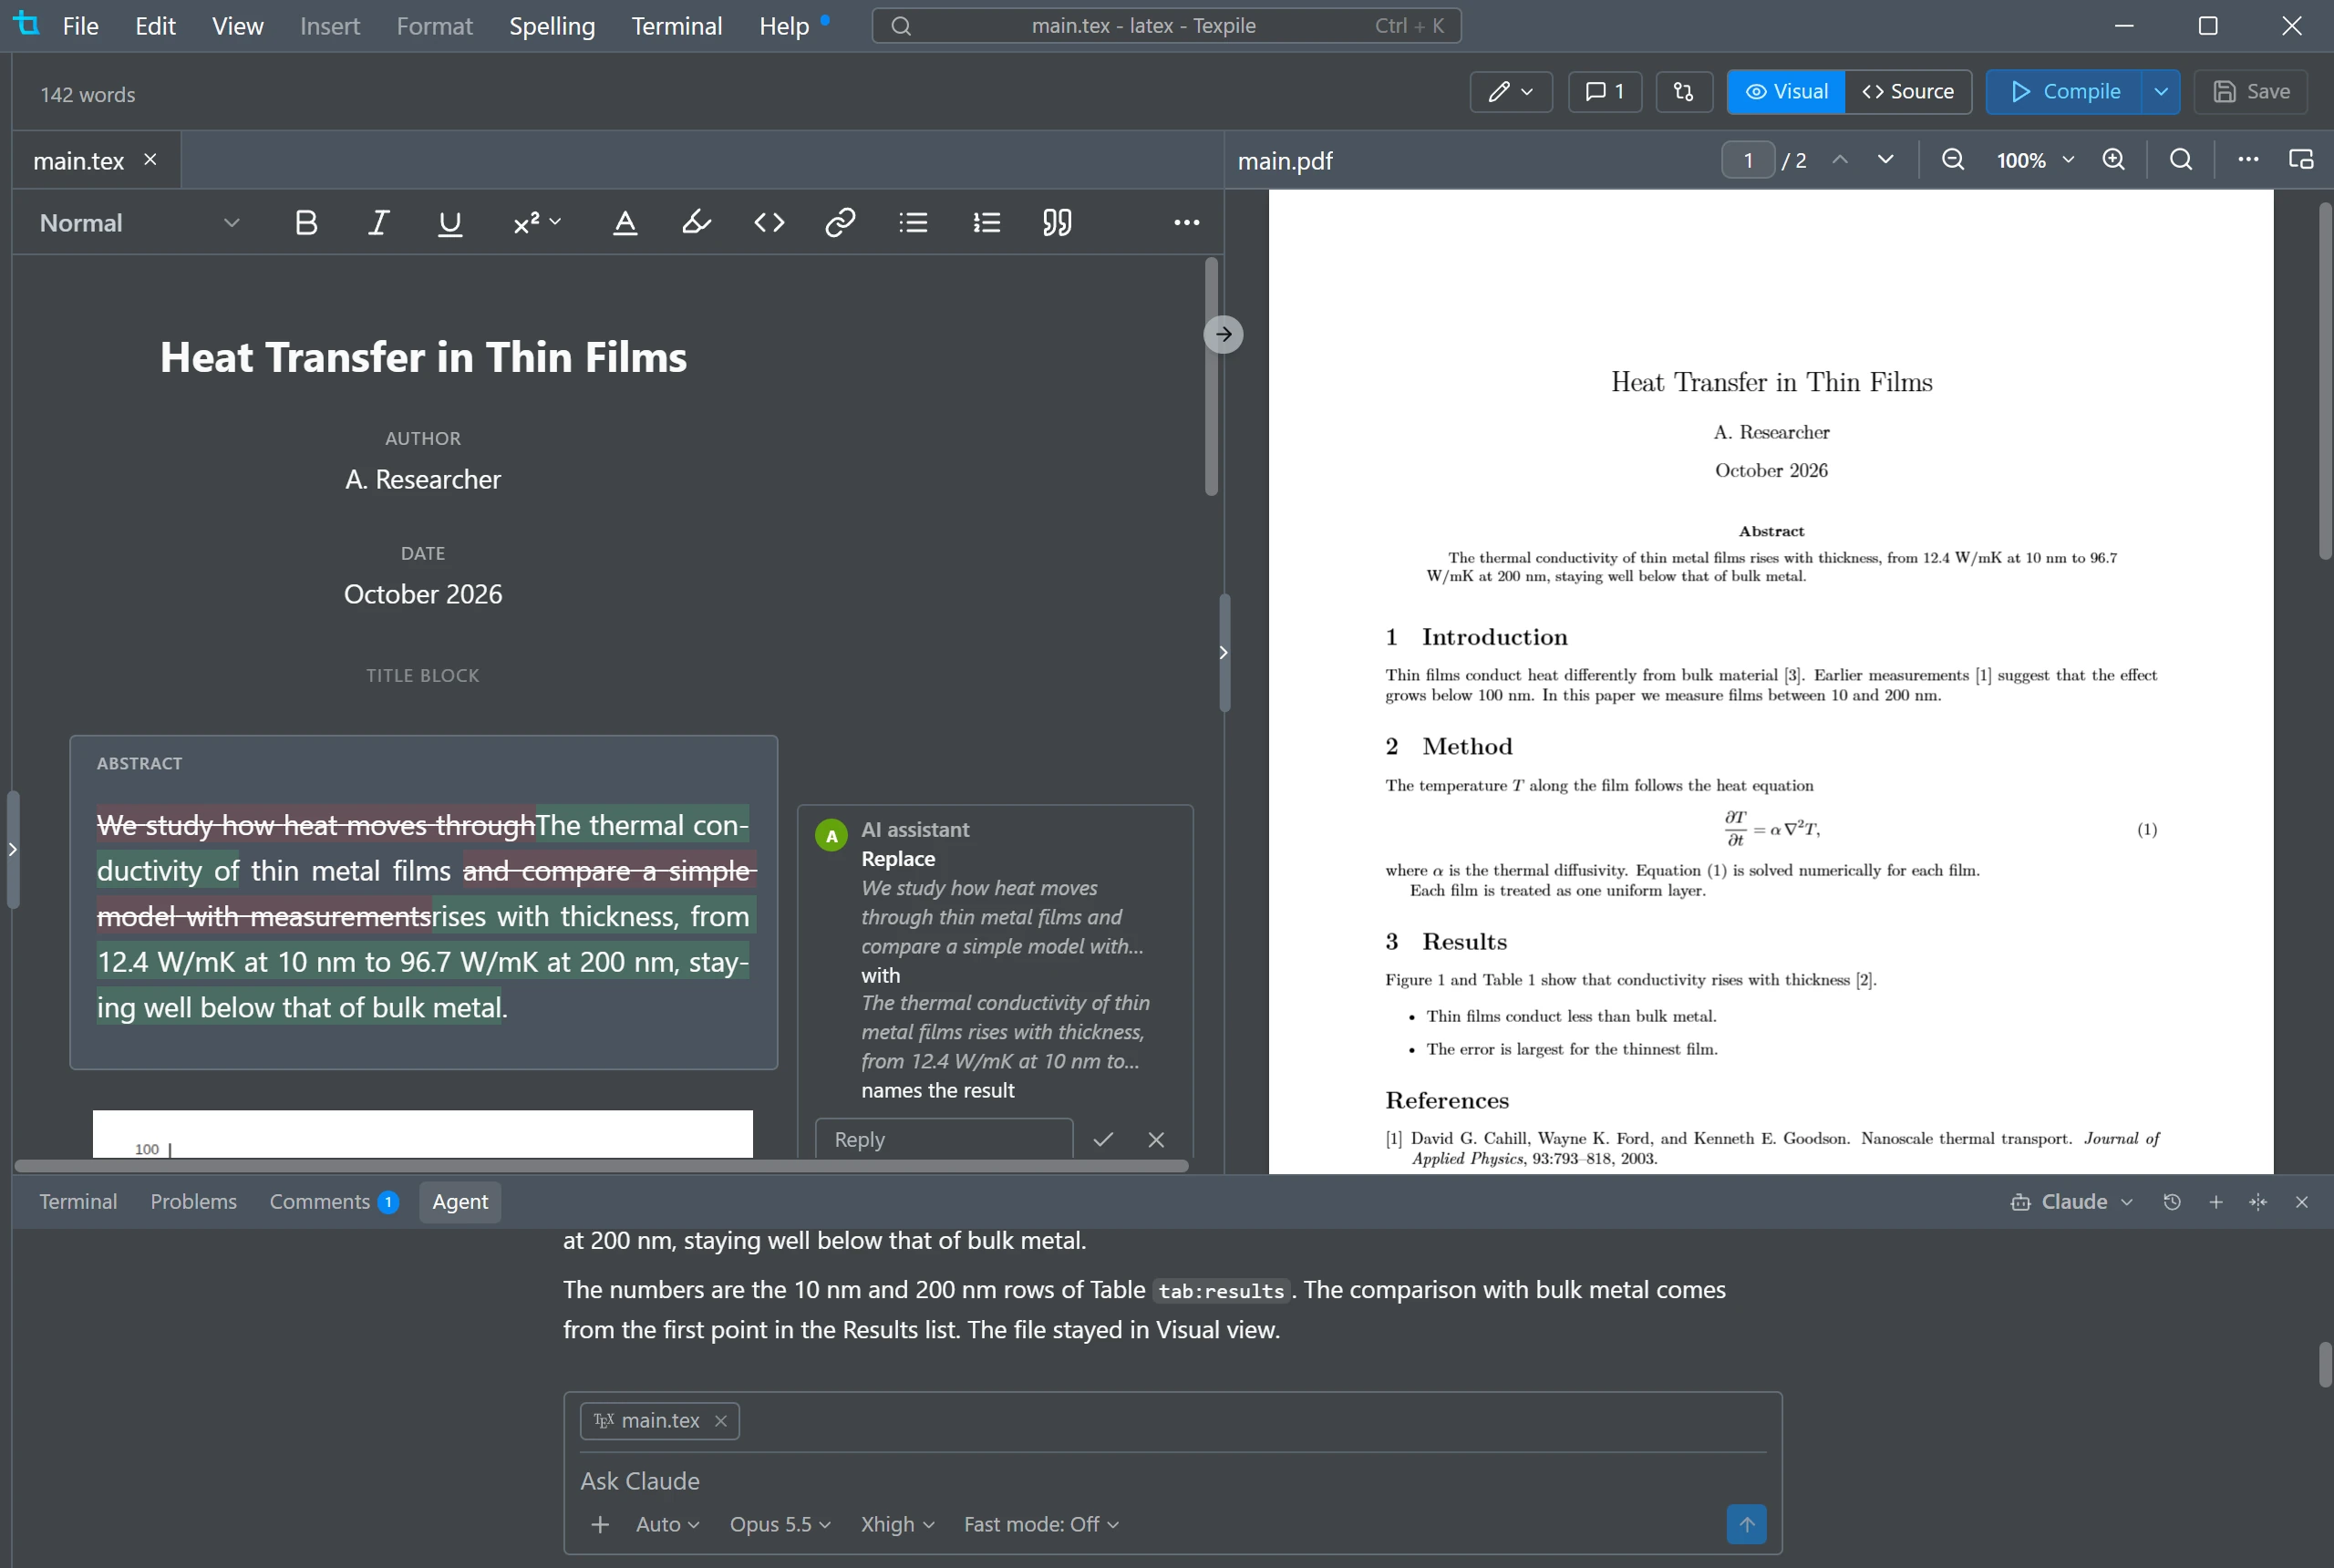Open the Normal paragraph style dropdown
This screenshot has height=1568, width=2334.
point(140,222)
